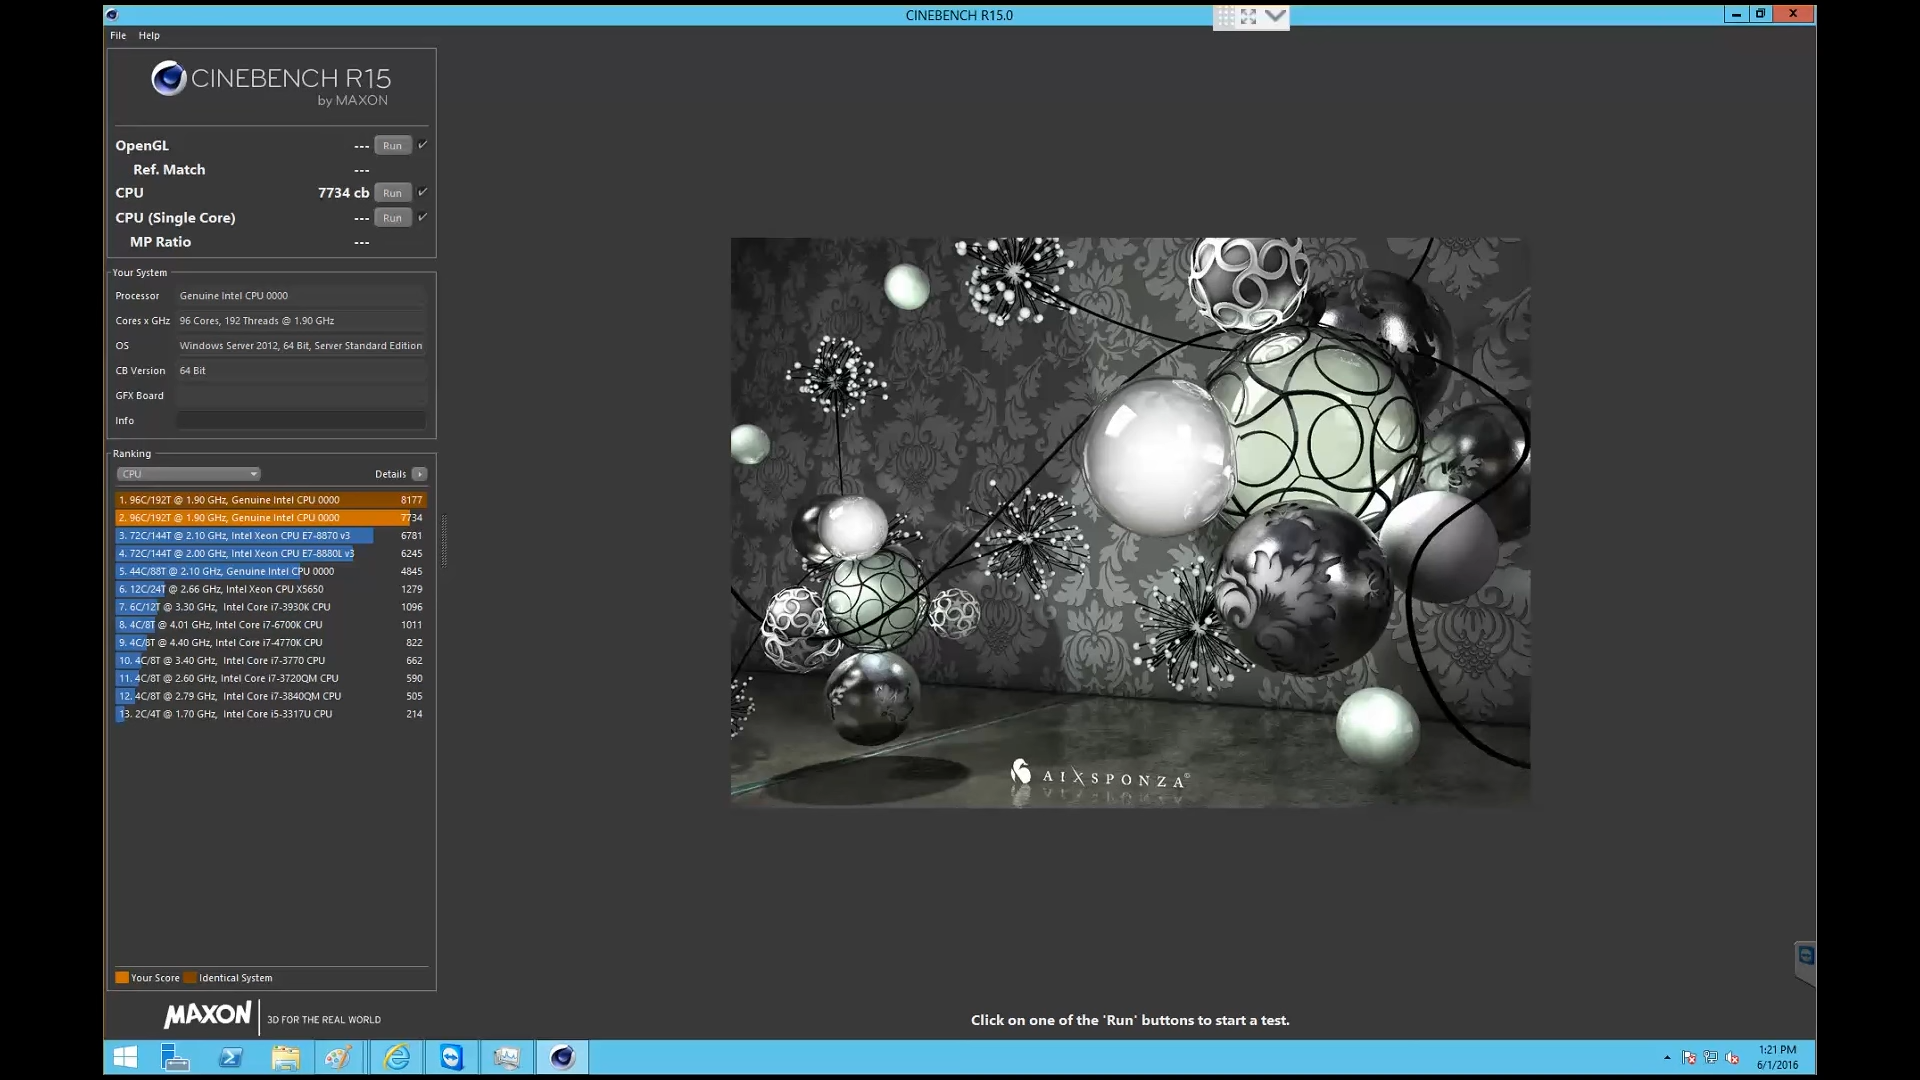
Task: Click the orange Your Score swatch
Action: point(122,978)
